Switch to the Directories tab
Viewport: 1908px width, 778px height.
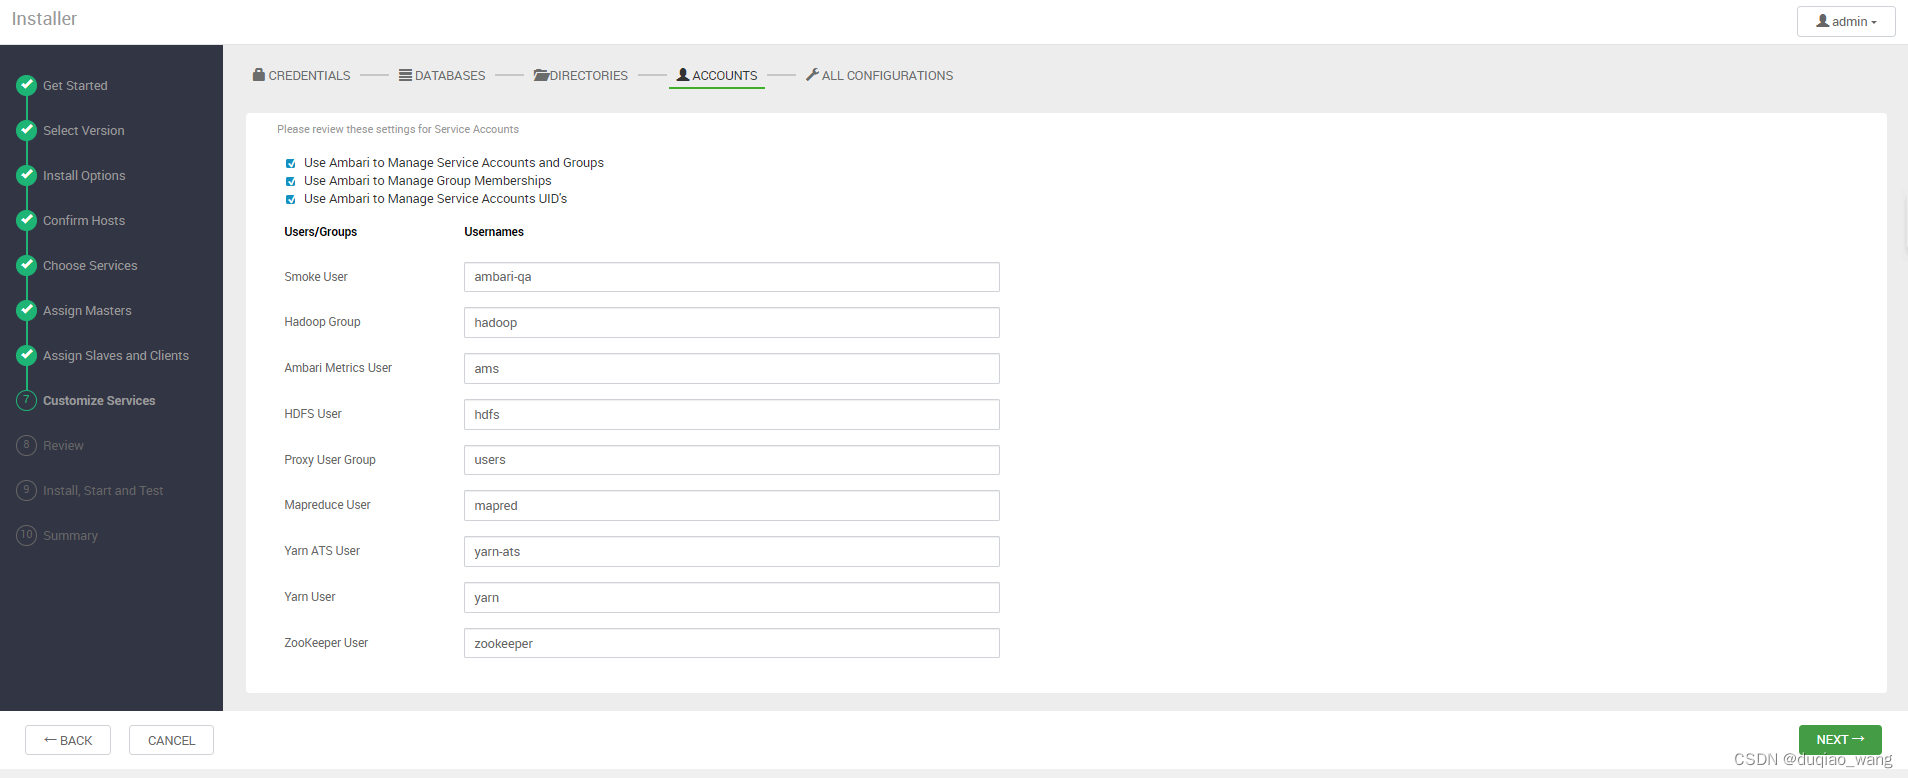tap(581, 75)
